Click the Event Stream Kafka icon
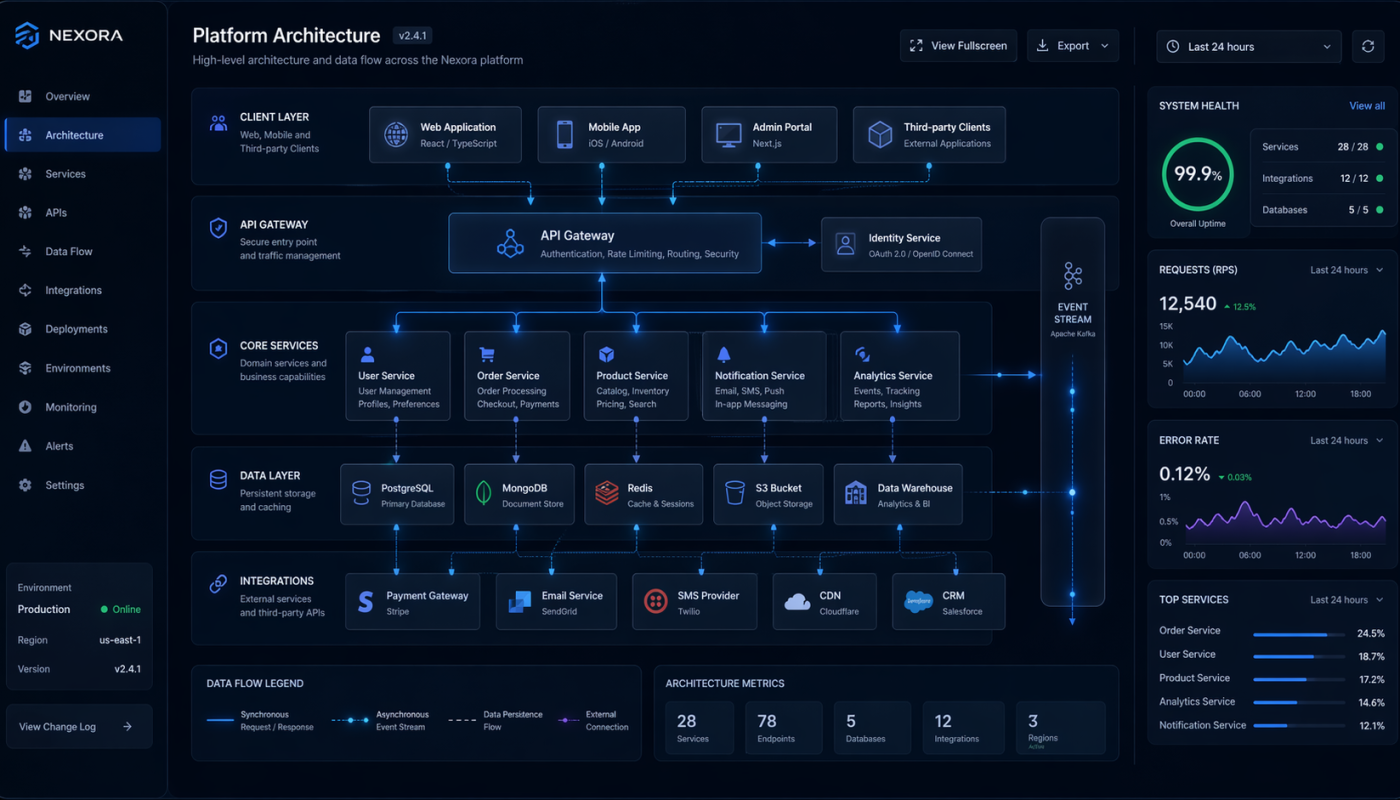The width and height of the screenshot is (1400, 800). tap(1072, 275)
